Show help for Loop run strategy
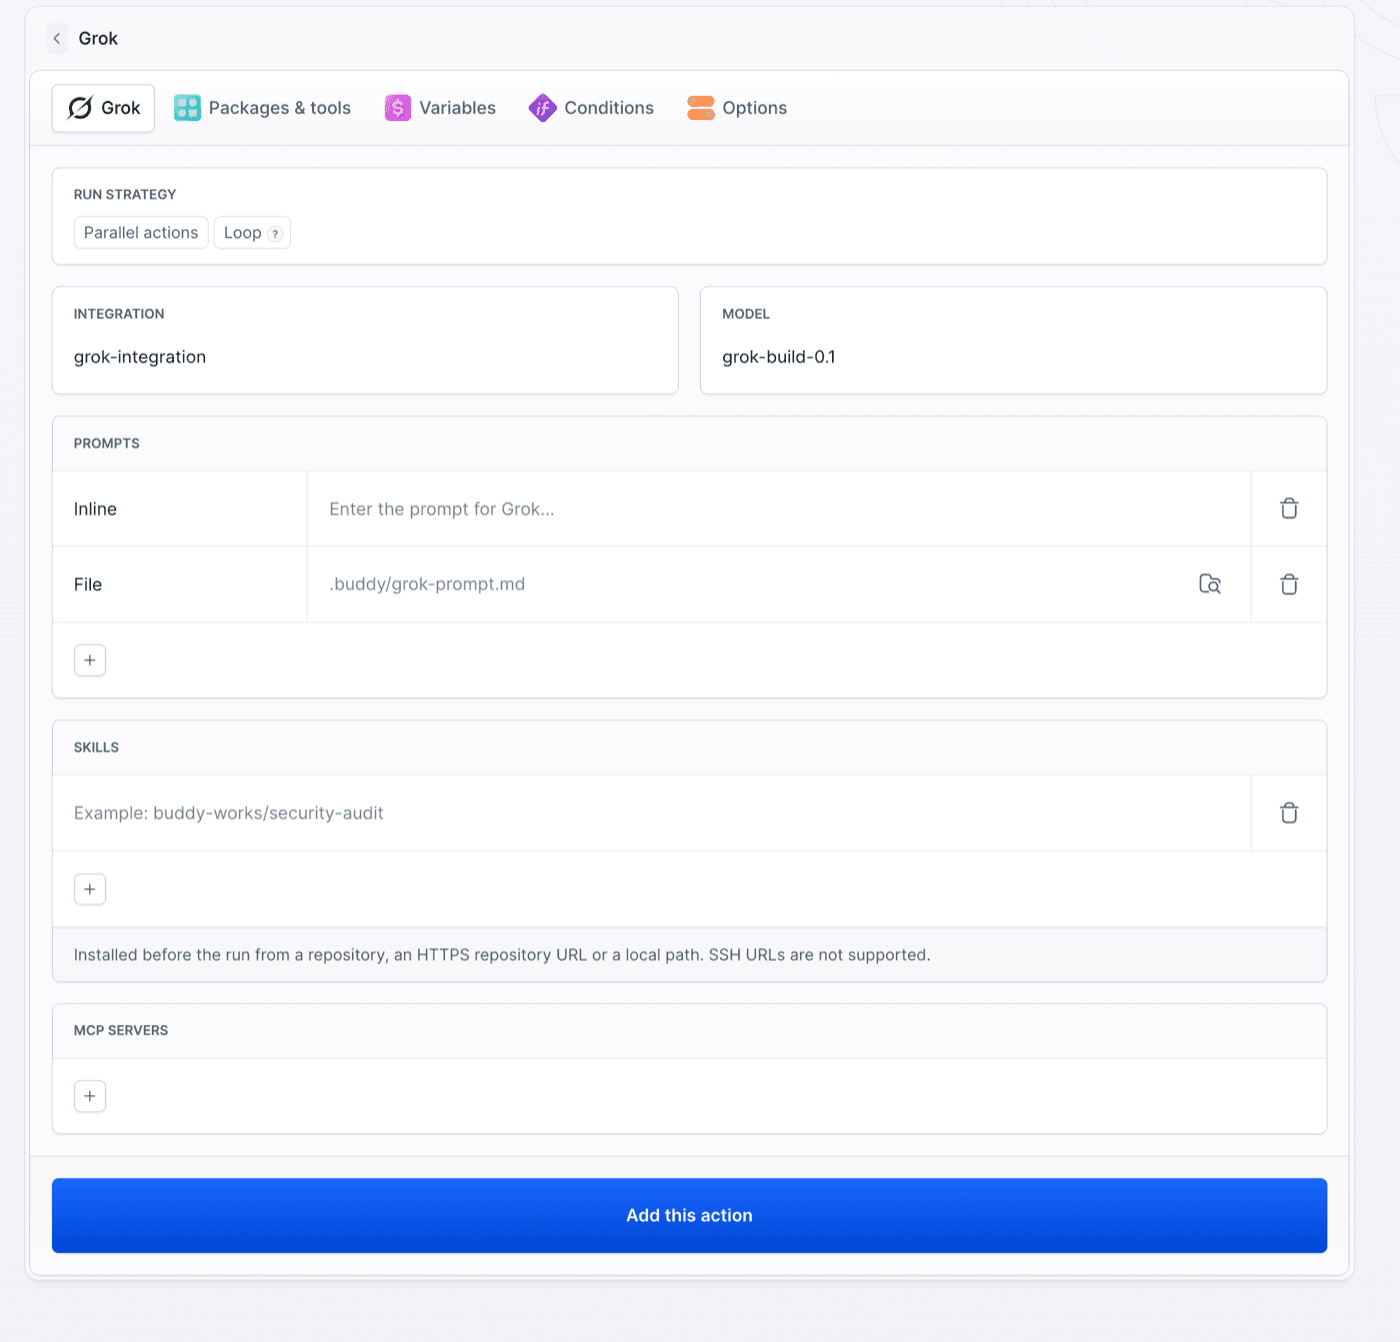 [275, 234]
